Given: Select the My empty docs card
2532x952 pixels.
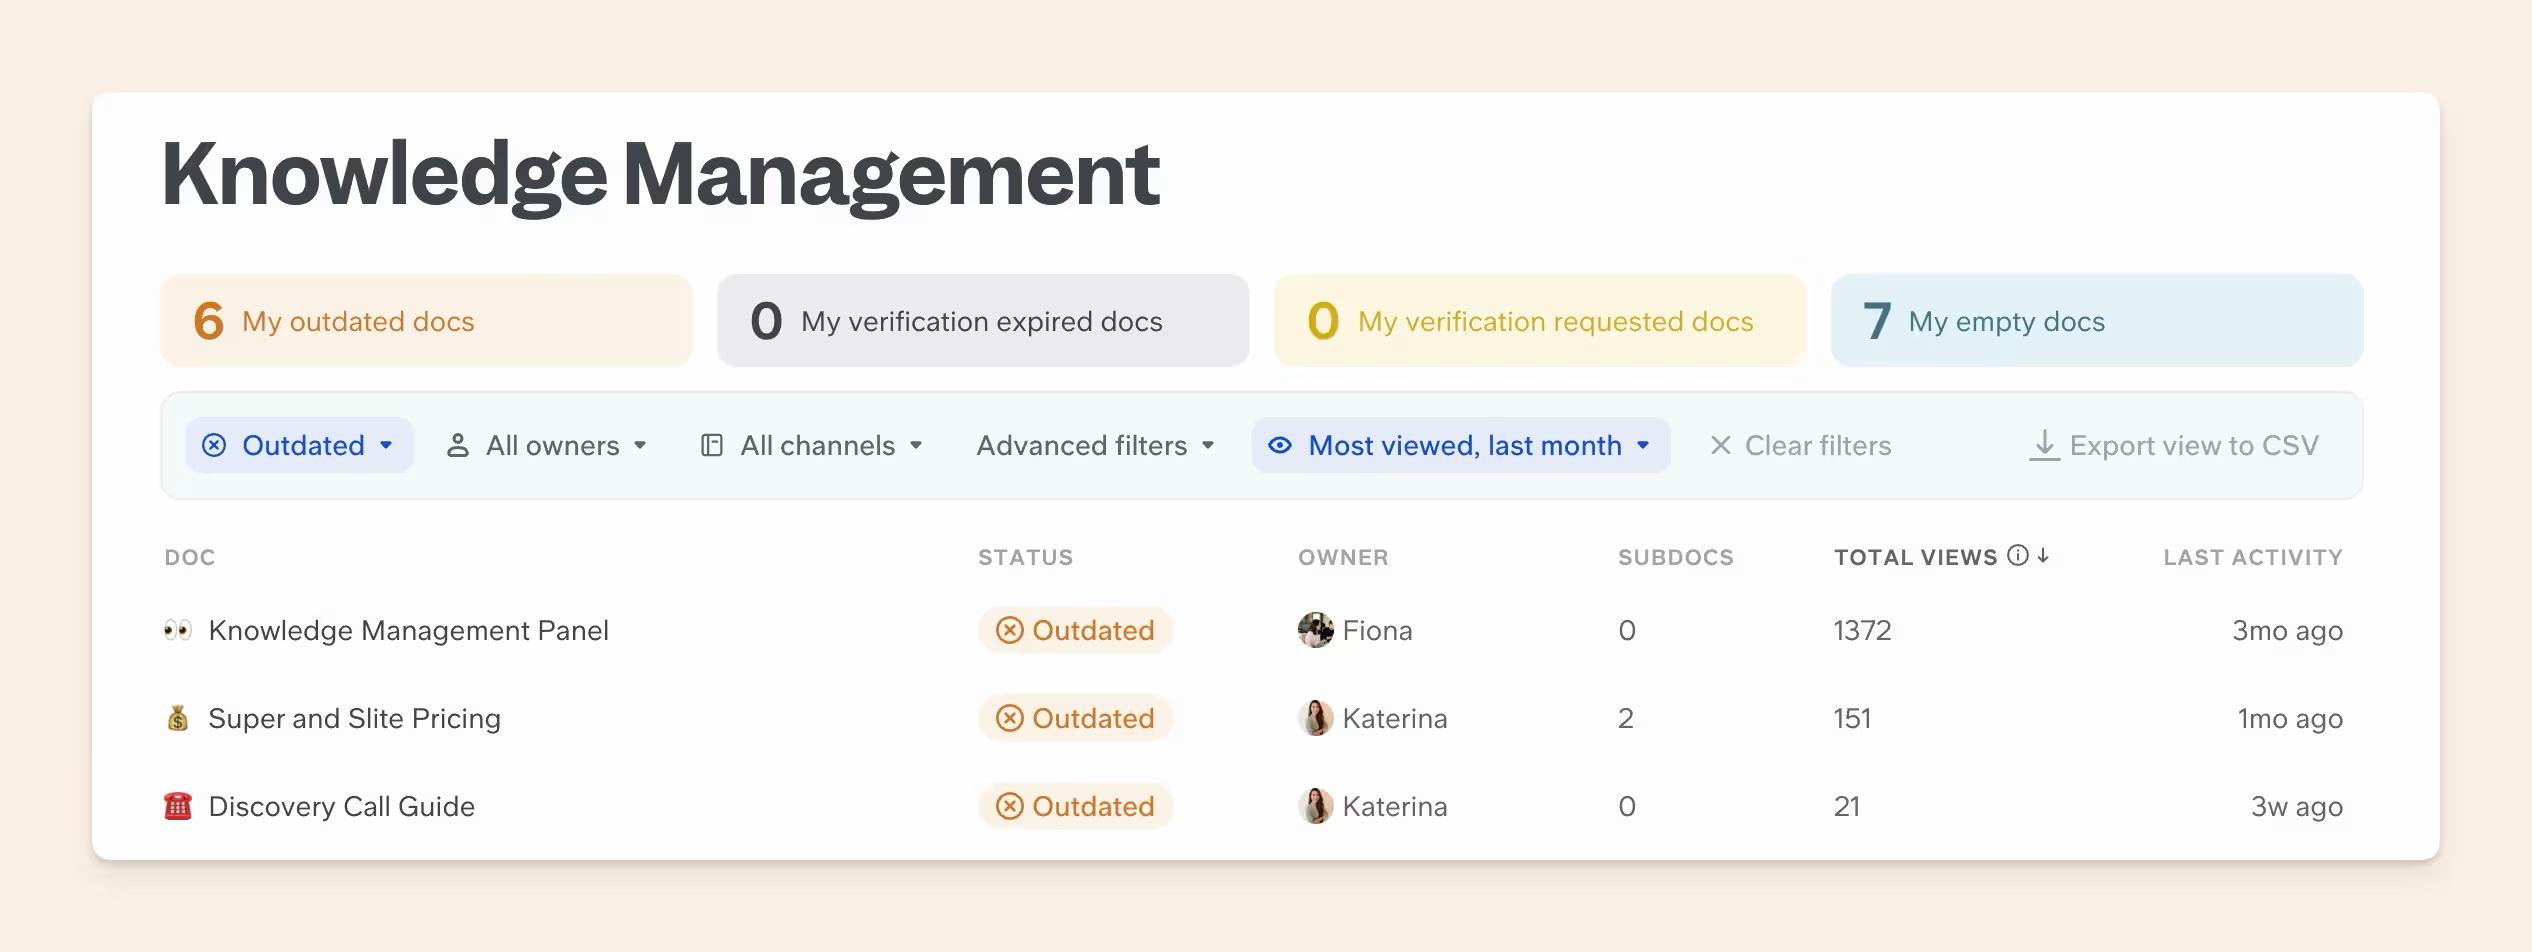Looking at the screenshot, I should point(2097,321).
